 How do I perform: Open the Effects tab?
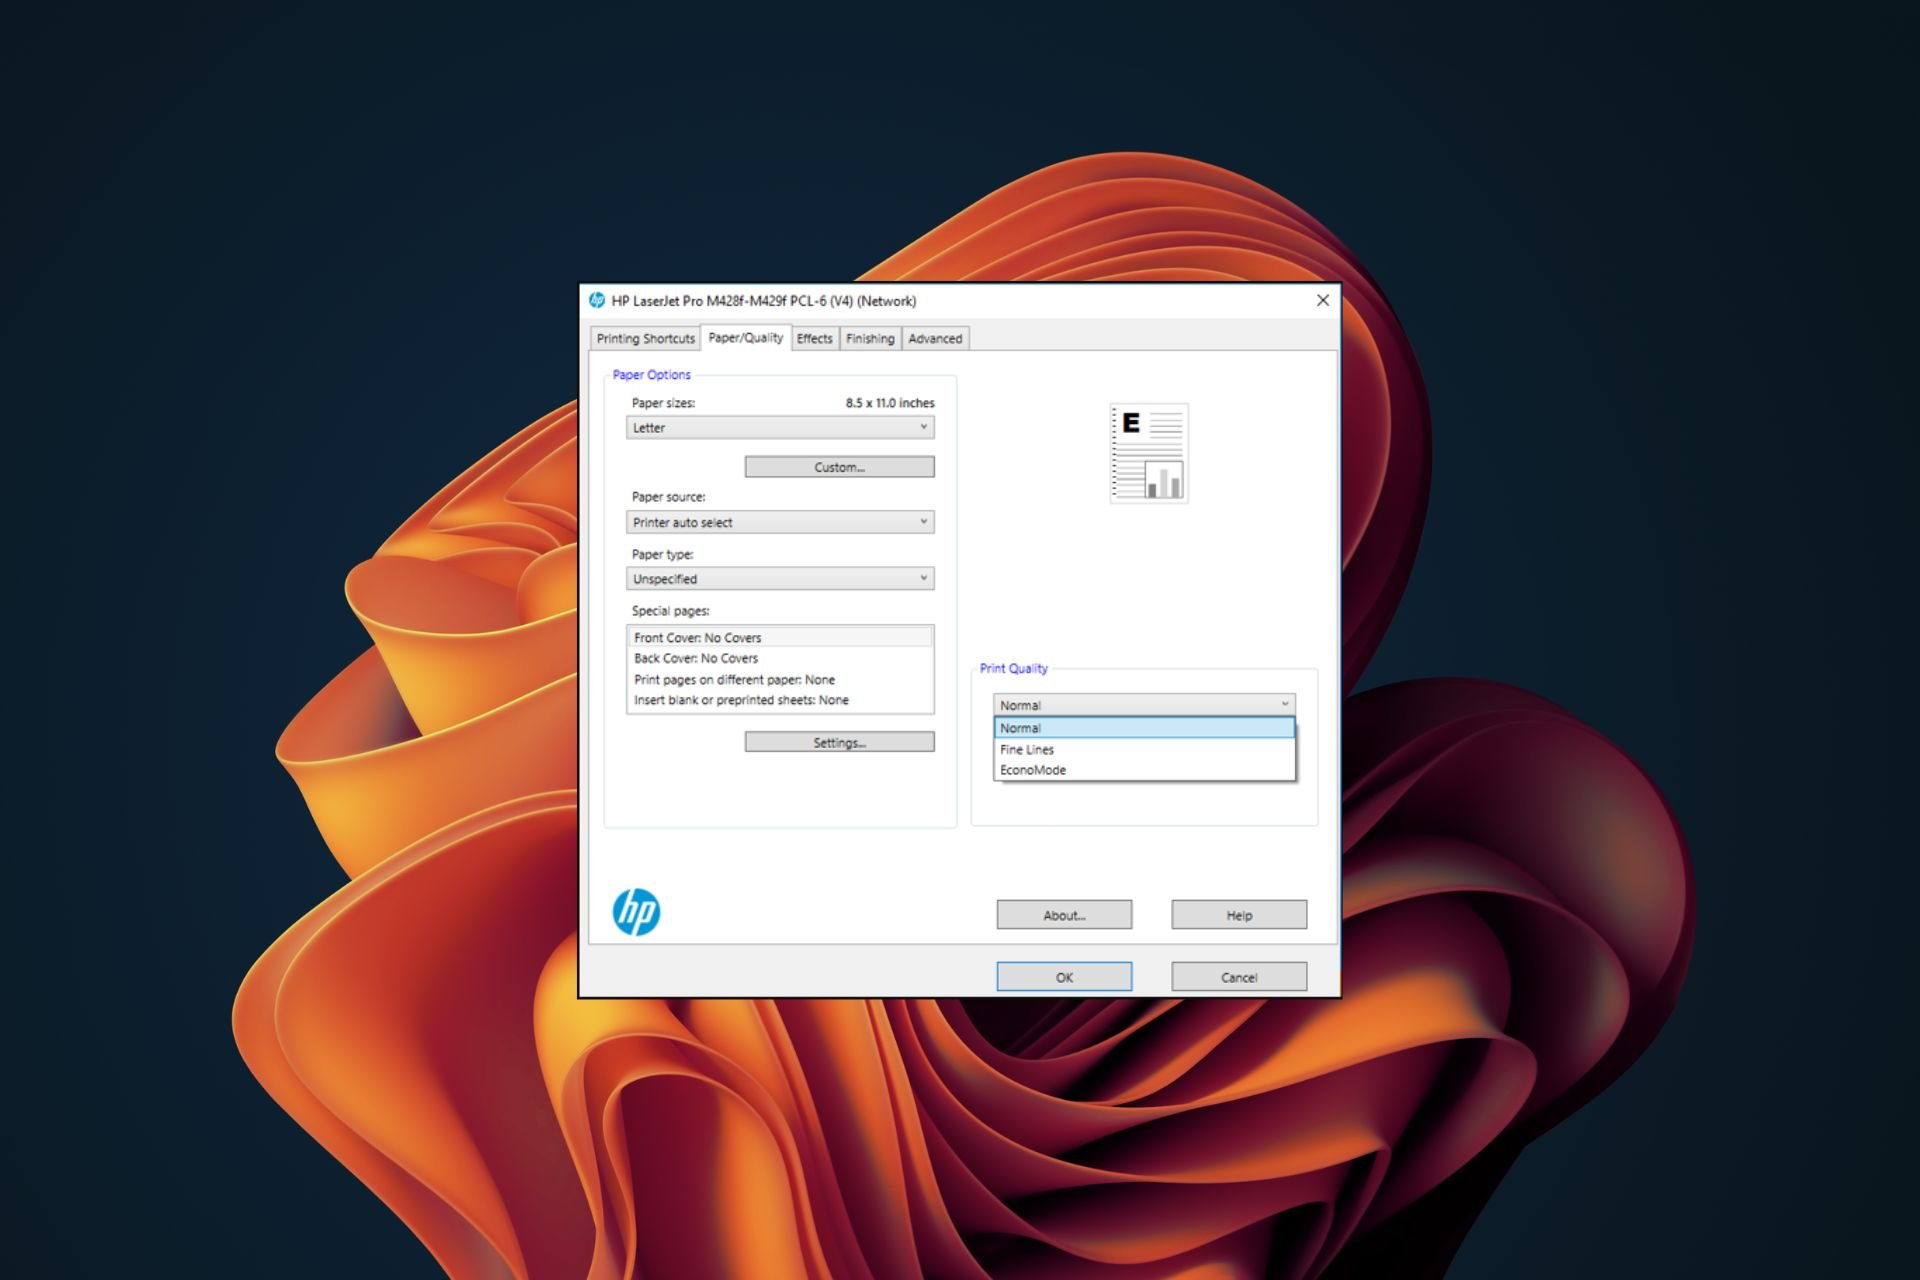[x=814, y=339]
